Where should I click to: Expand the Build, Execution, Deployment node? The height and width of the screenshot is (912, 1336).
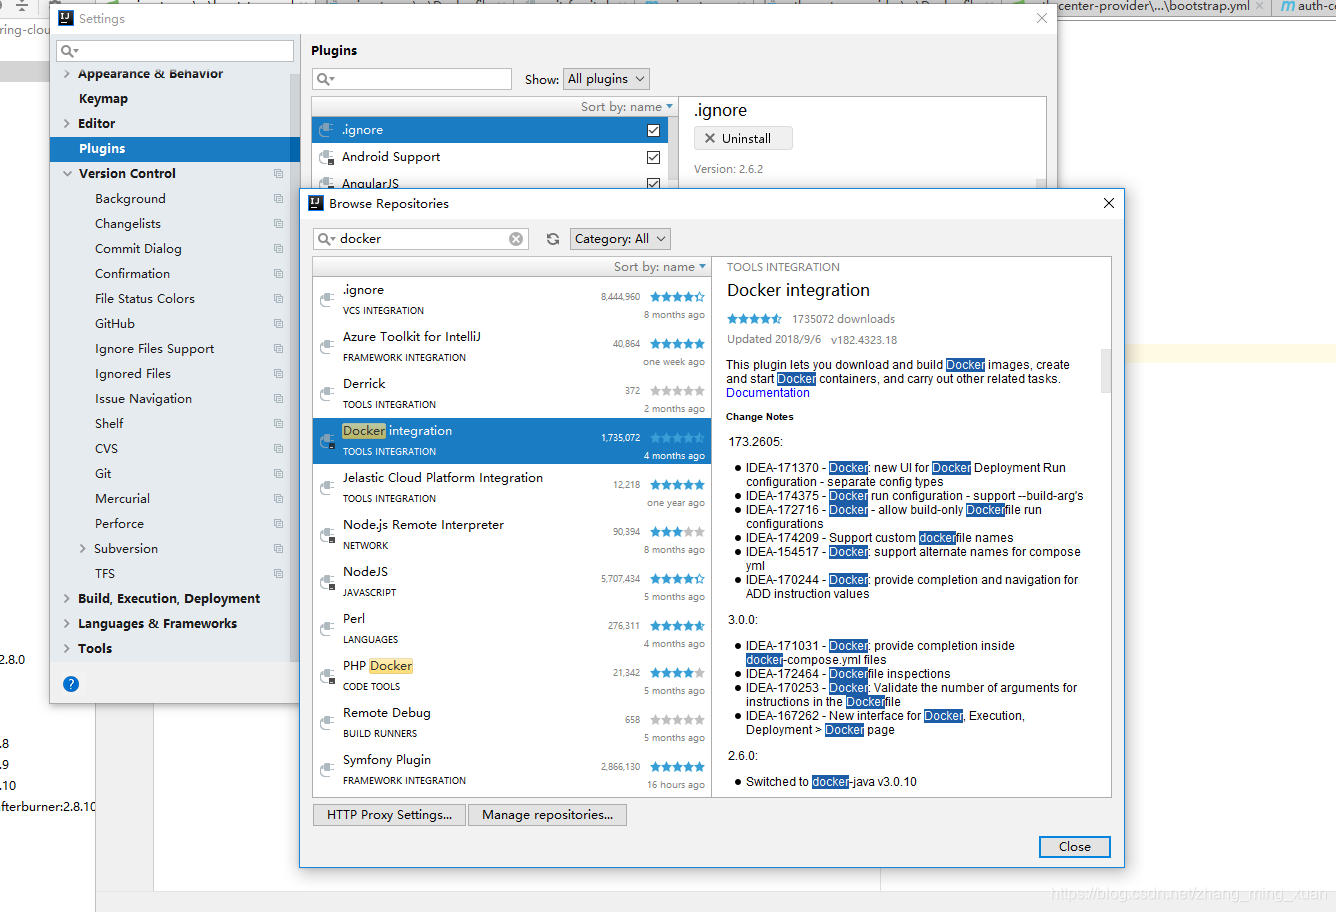tap(67, 599)
